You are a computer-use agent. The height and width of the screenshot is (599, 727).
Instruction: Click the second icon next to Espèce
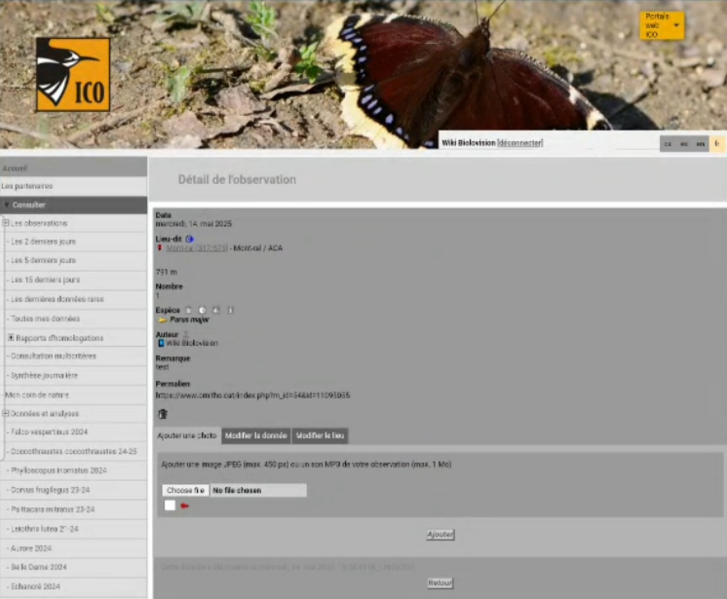tap(201, 310)
